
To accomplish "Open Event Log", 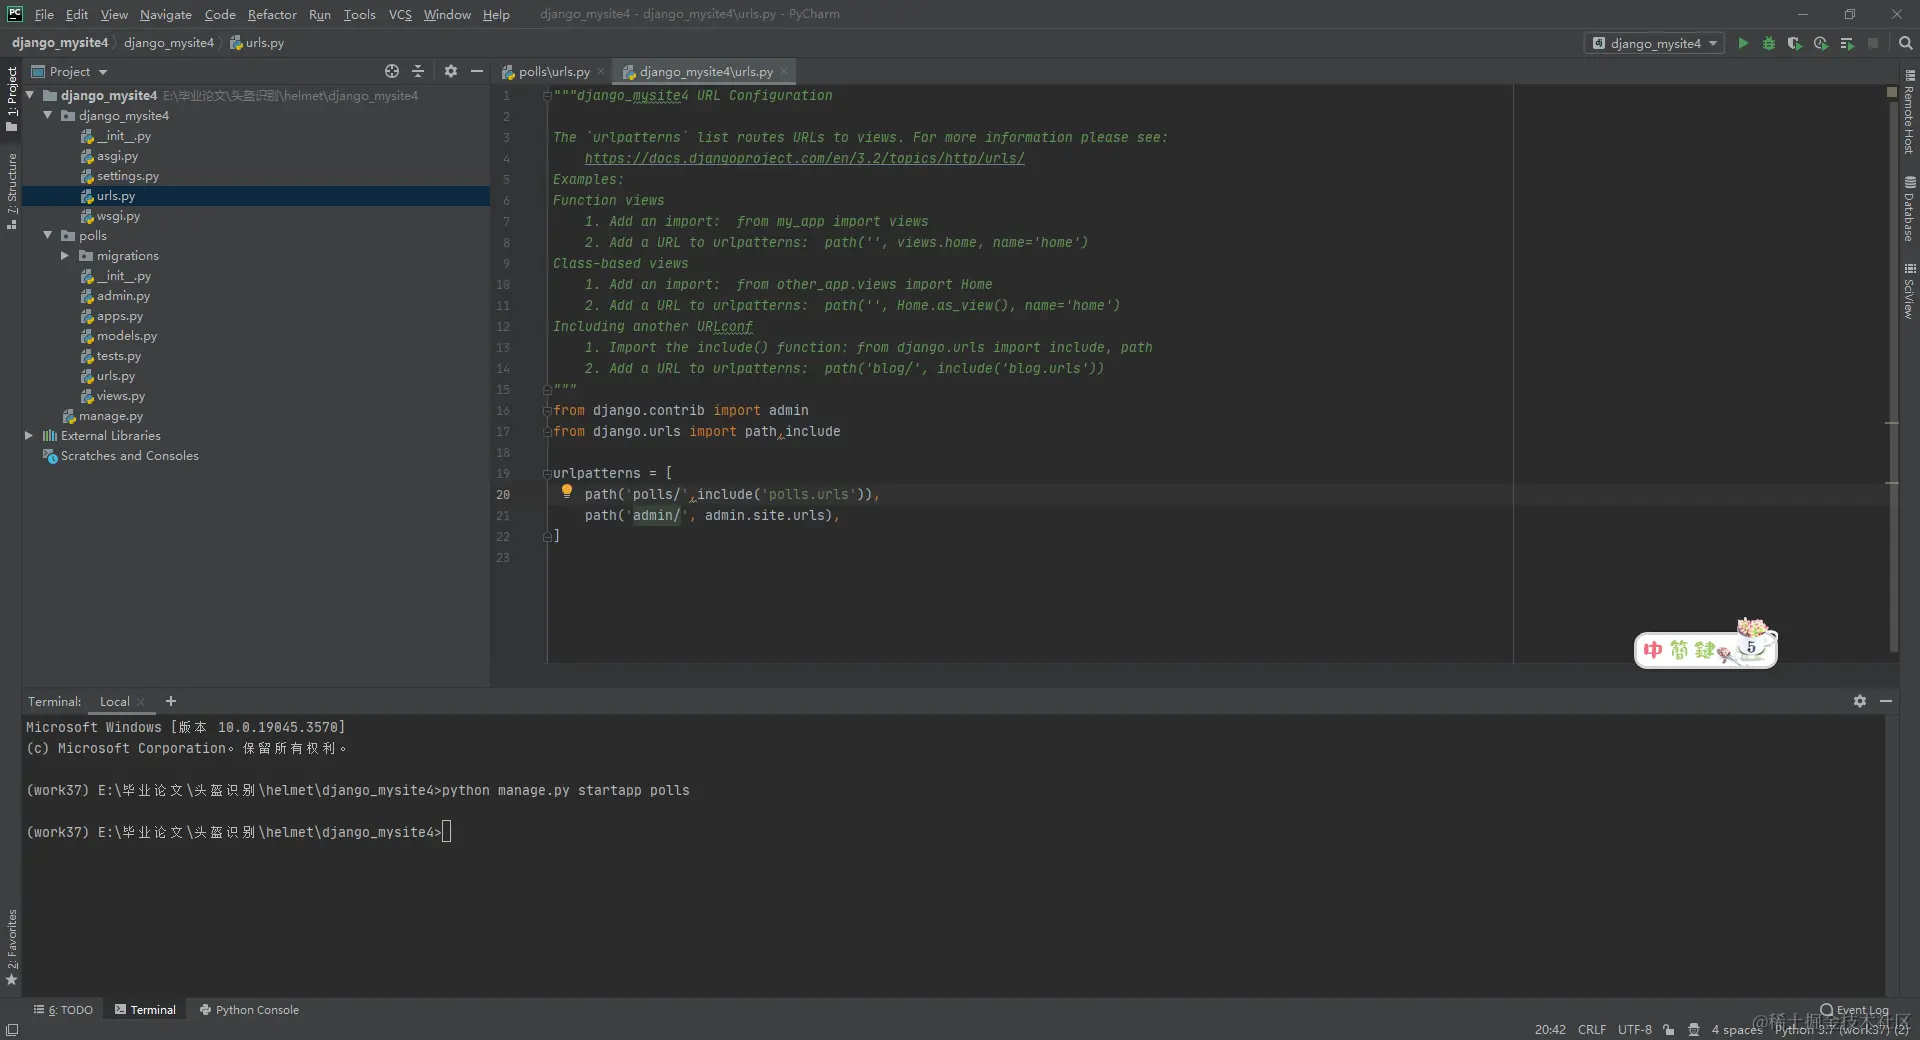I will (1854, 1010).
